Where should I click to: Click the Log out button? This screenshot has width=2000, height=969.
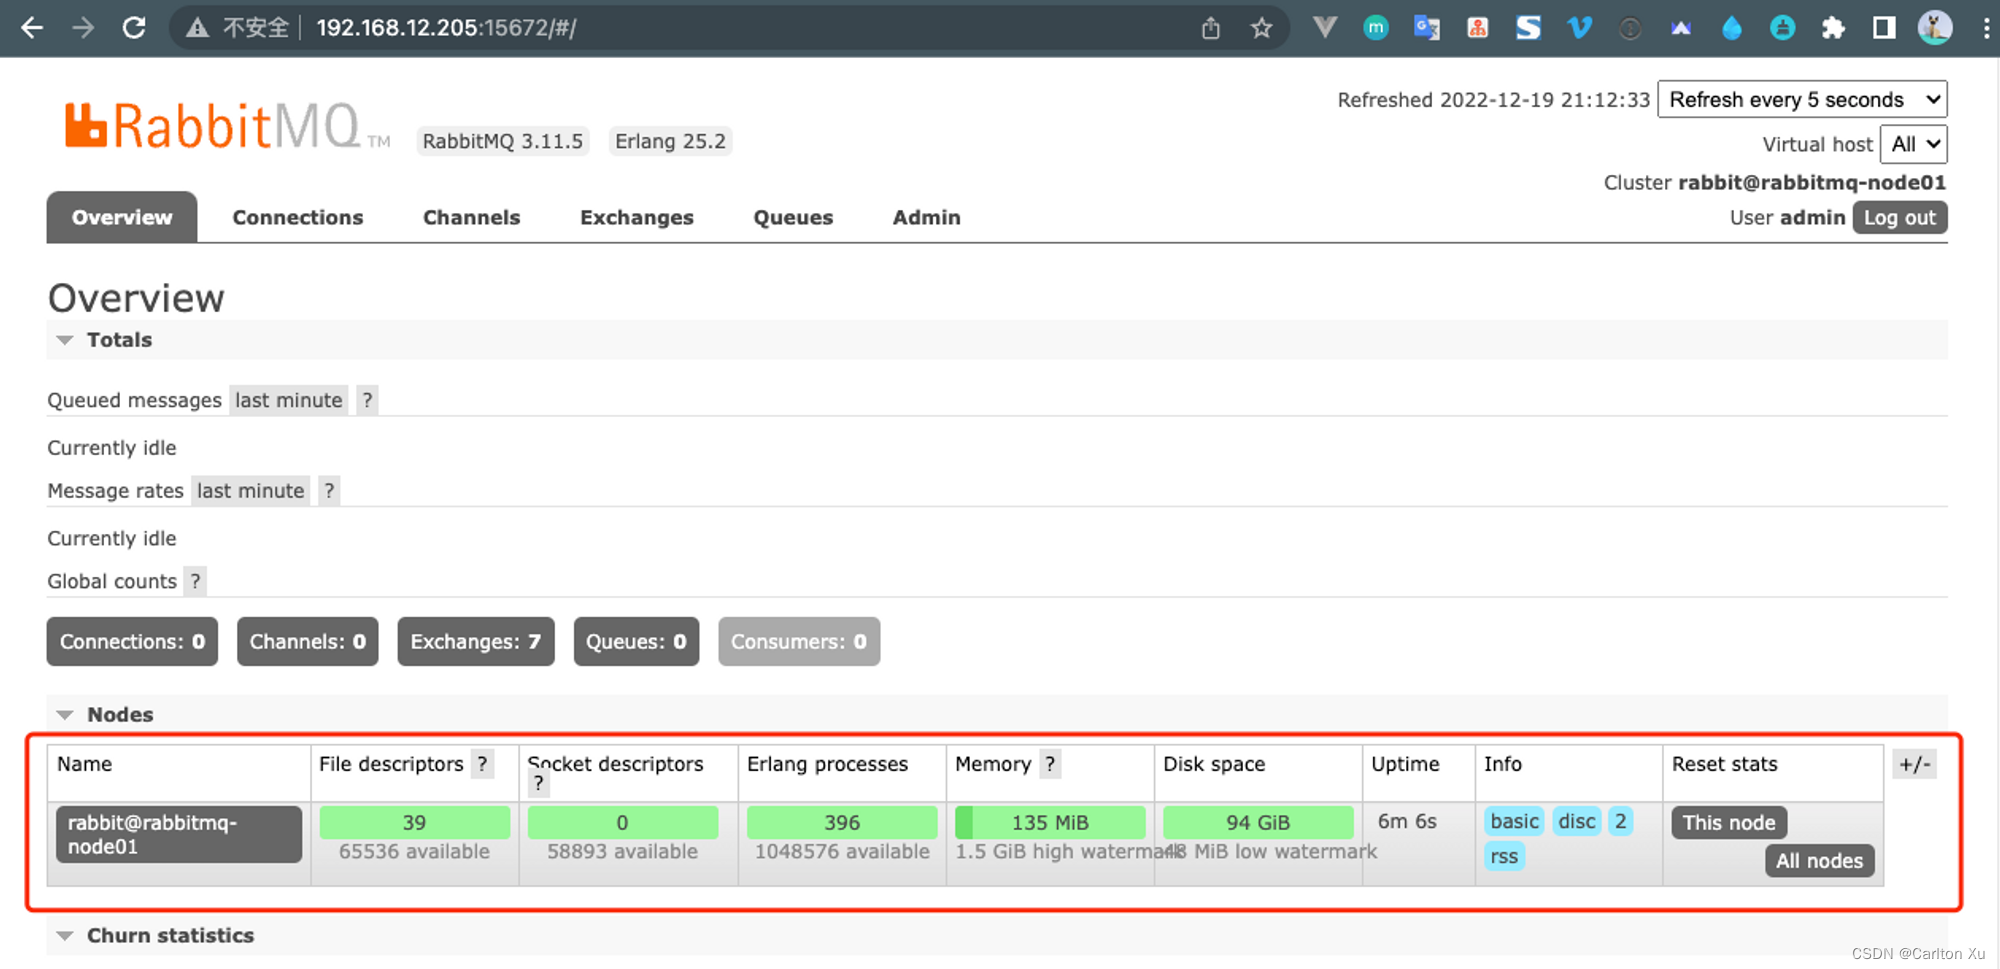(1899, 218)
